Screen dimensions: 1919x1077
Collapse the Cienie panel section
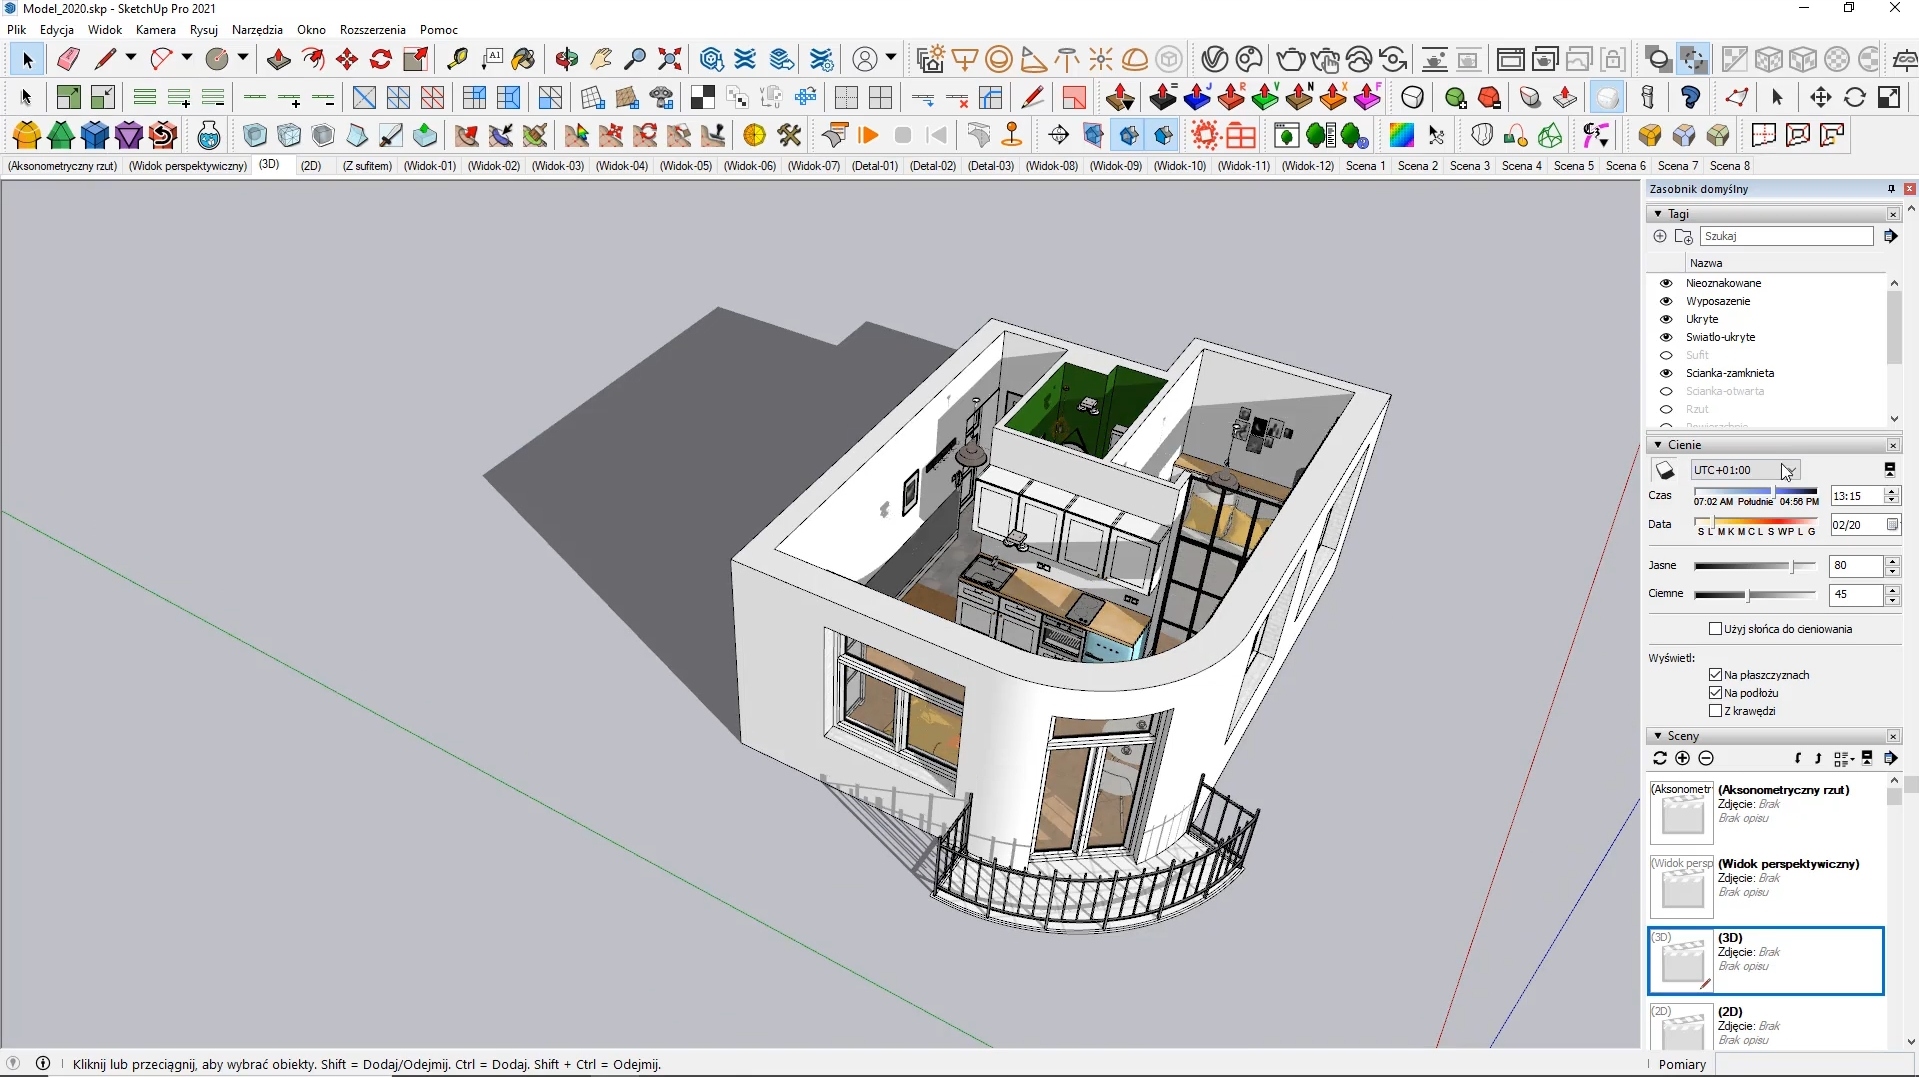click(x=1658, y=445)
